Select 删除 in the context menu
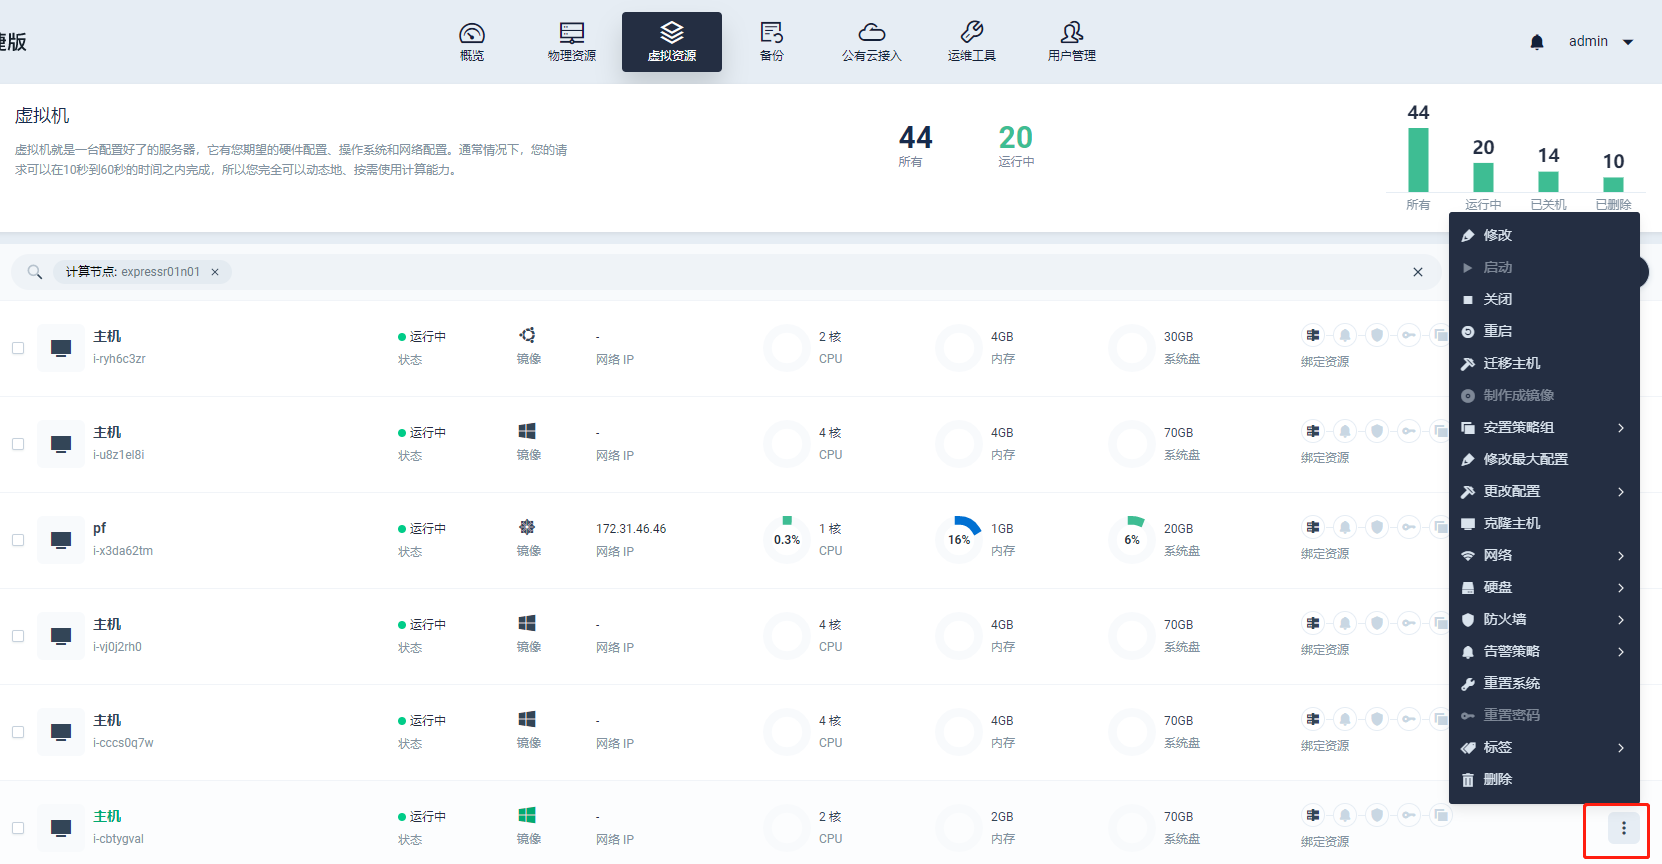Image resolution: width=1662 pixels, height=864 pixels. pos(1497,780)
